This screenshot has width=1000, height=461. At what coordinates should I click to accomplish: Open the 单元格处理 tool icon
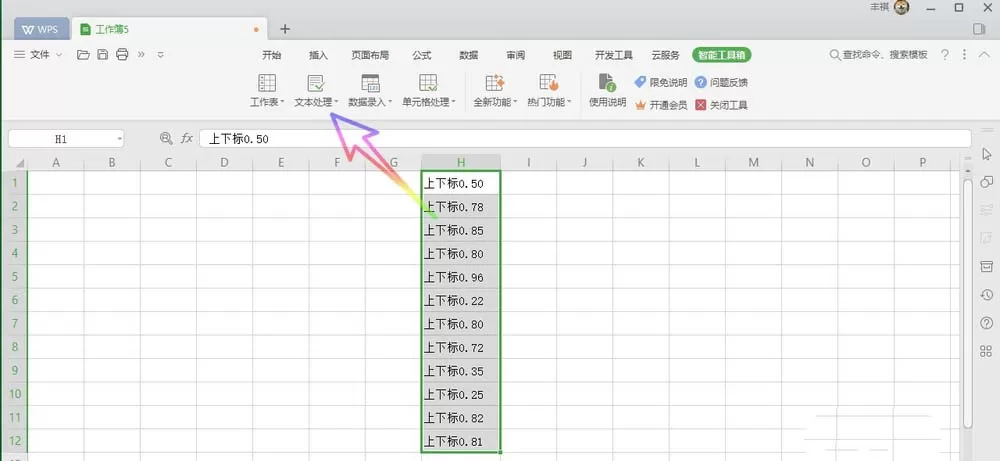428,83
